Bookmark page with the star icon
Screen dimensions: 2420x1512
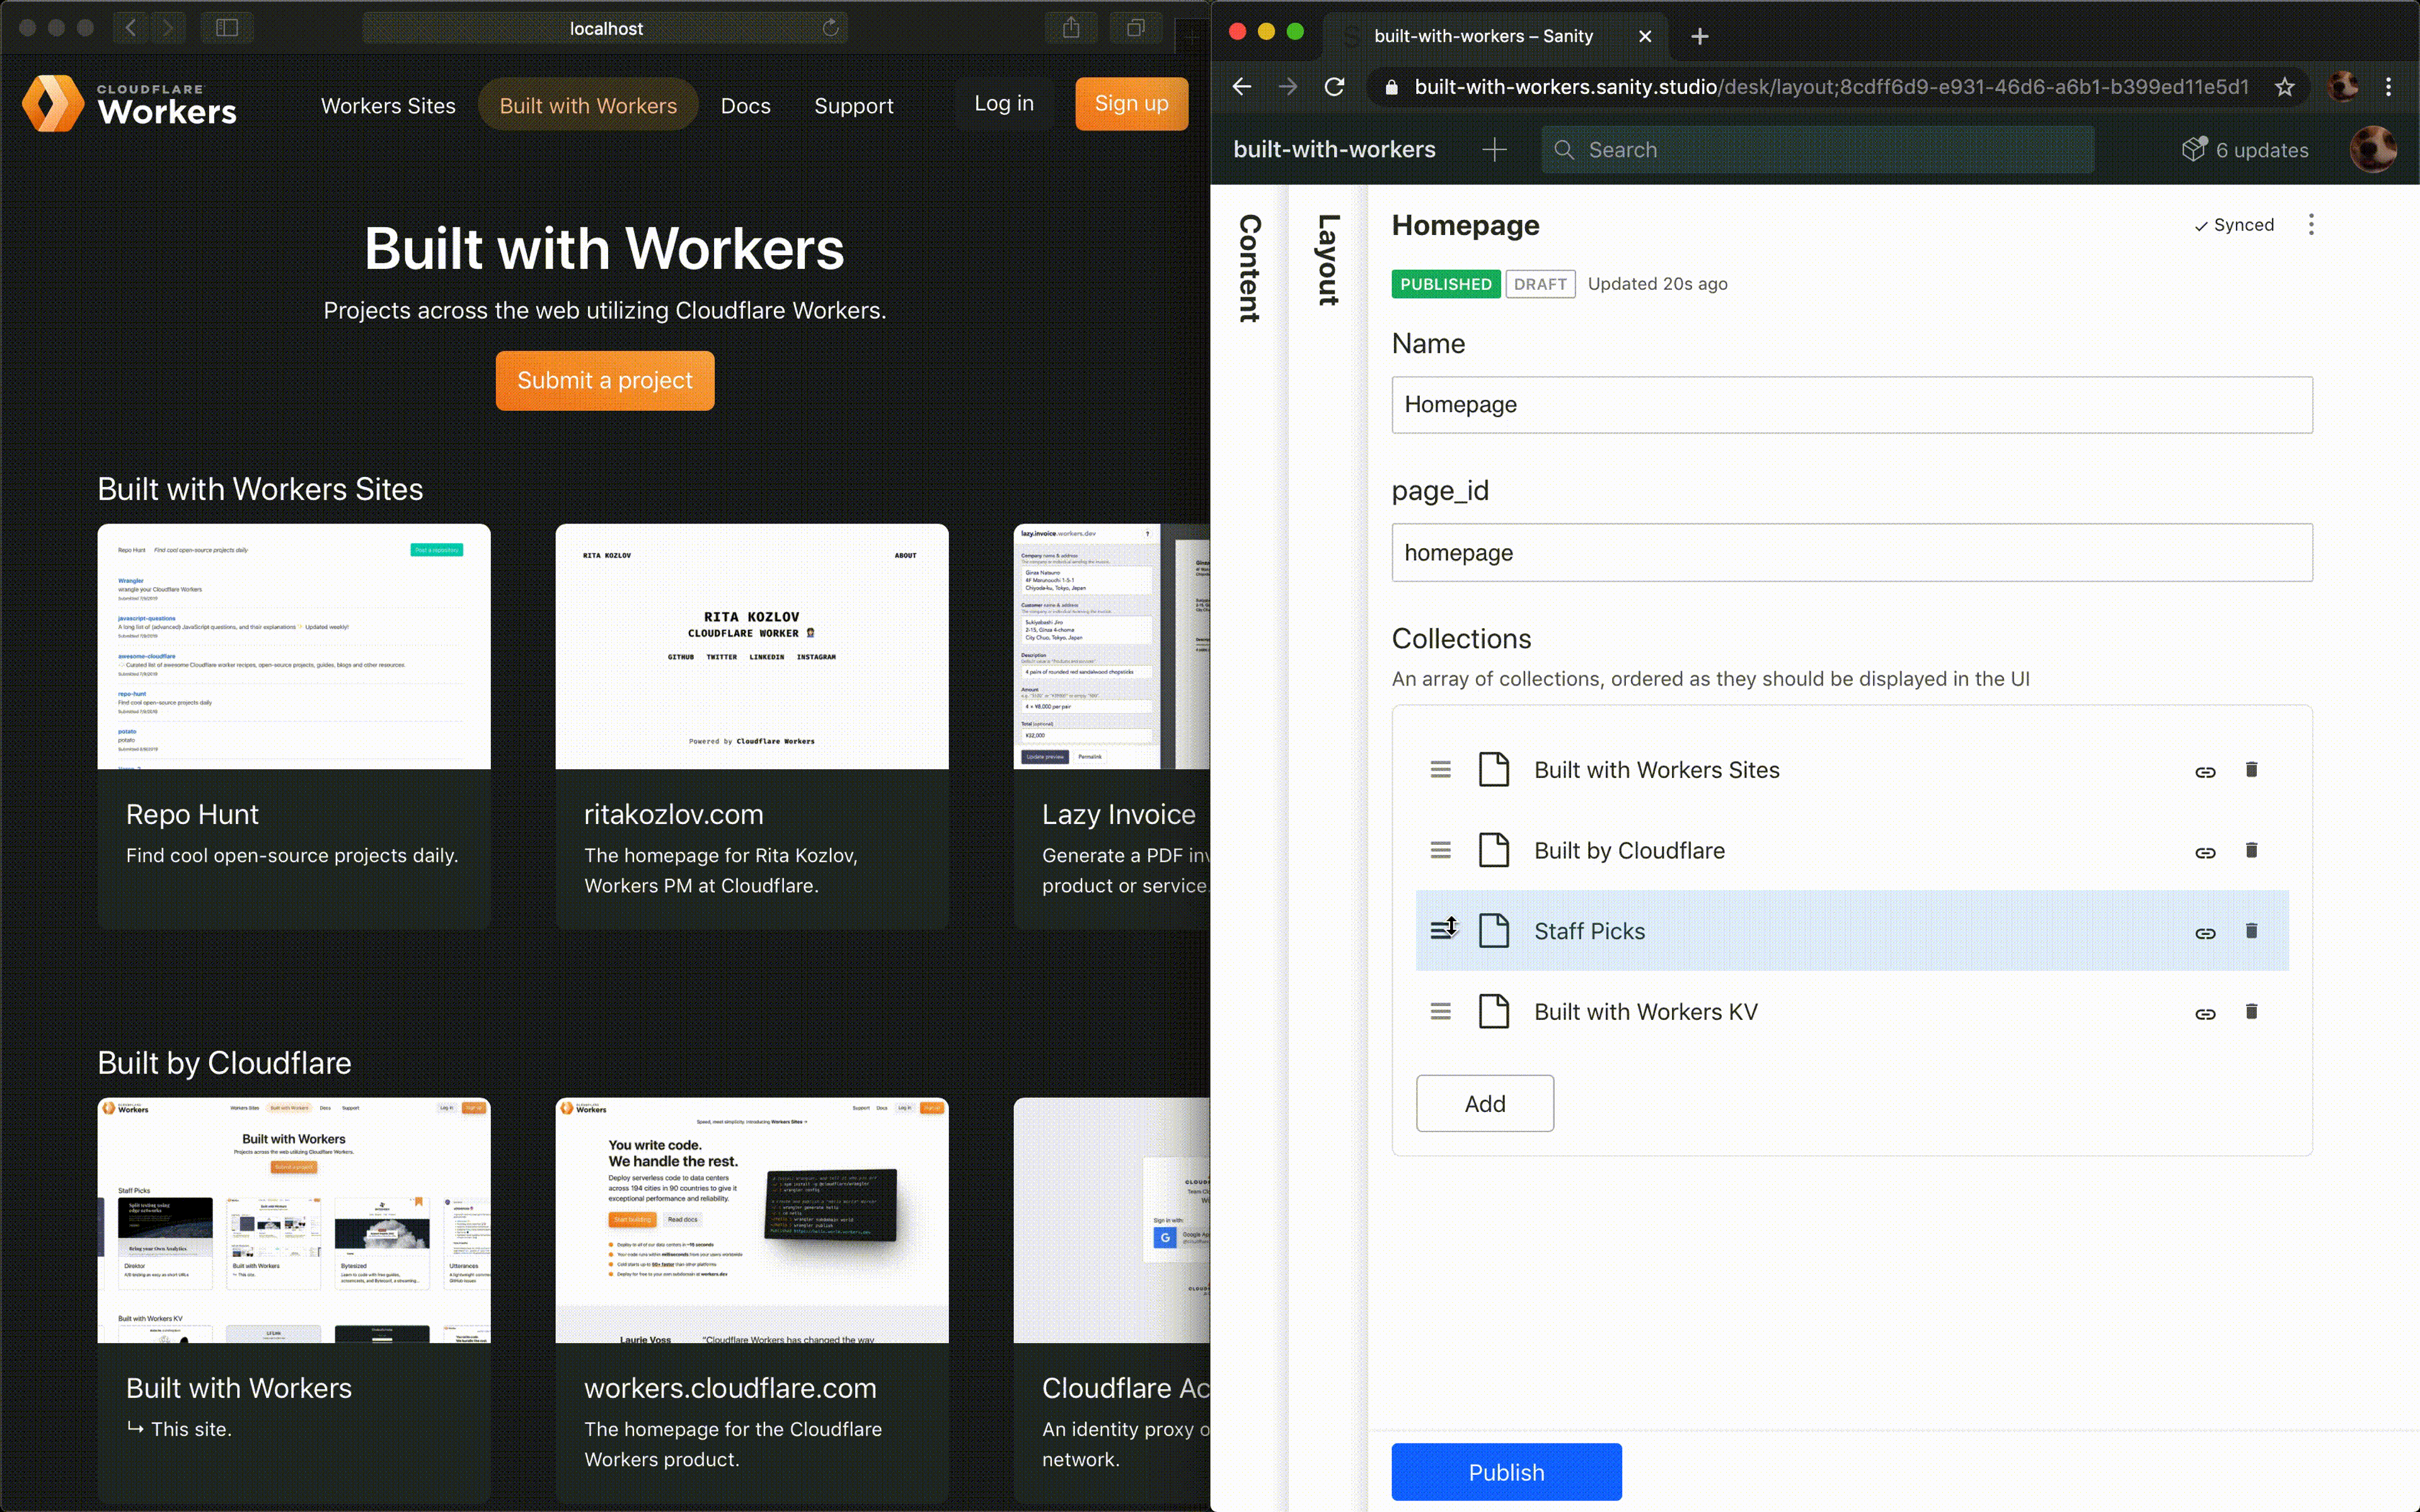coord(2284,87)
